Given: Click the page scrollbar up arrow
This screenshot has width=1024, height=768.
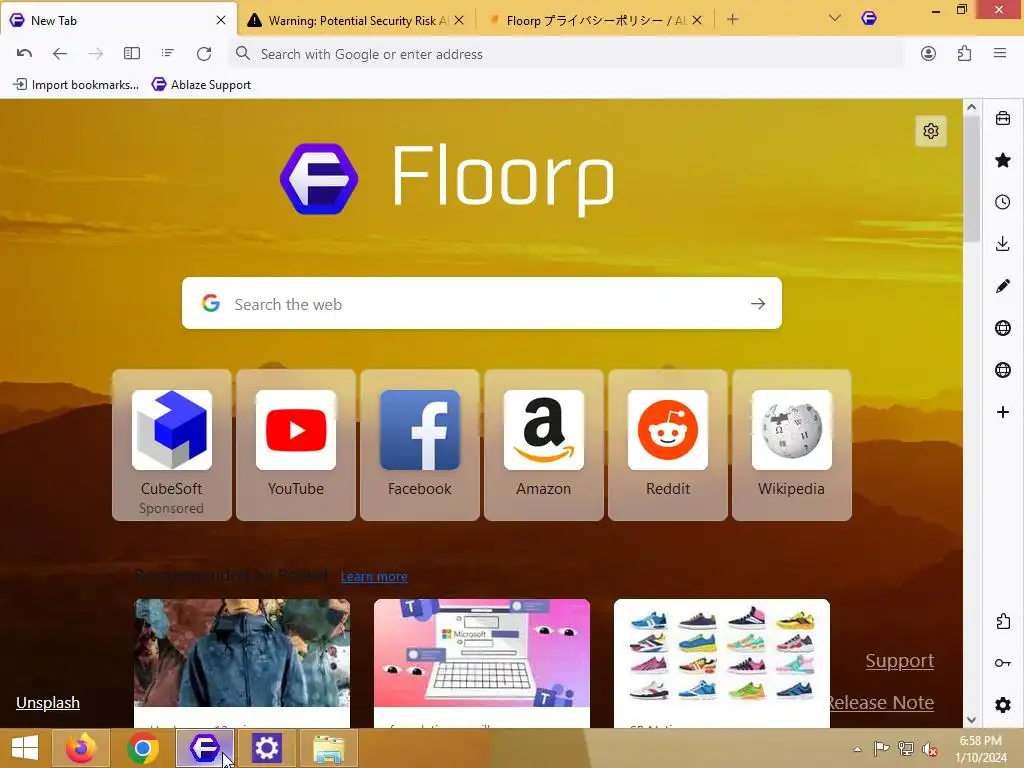Looking at the screenshot, I should [971, 108].
